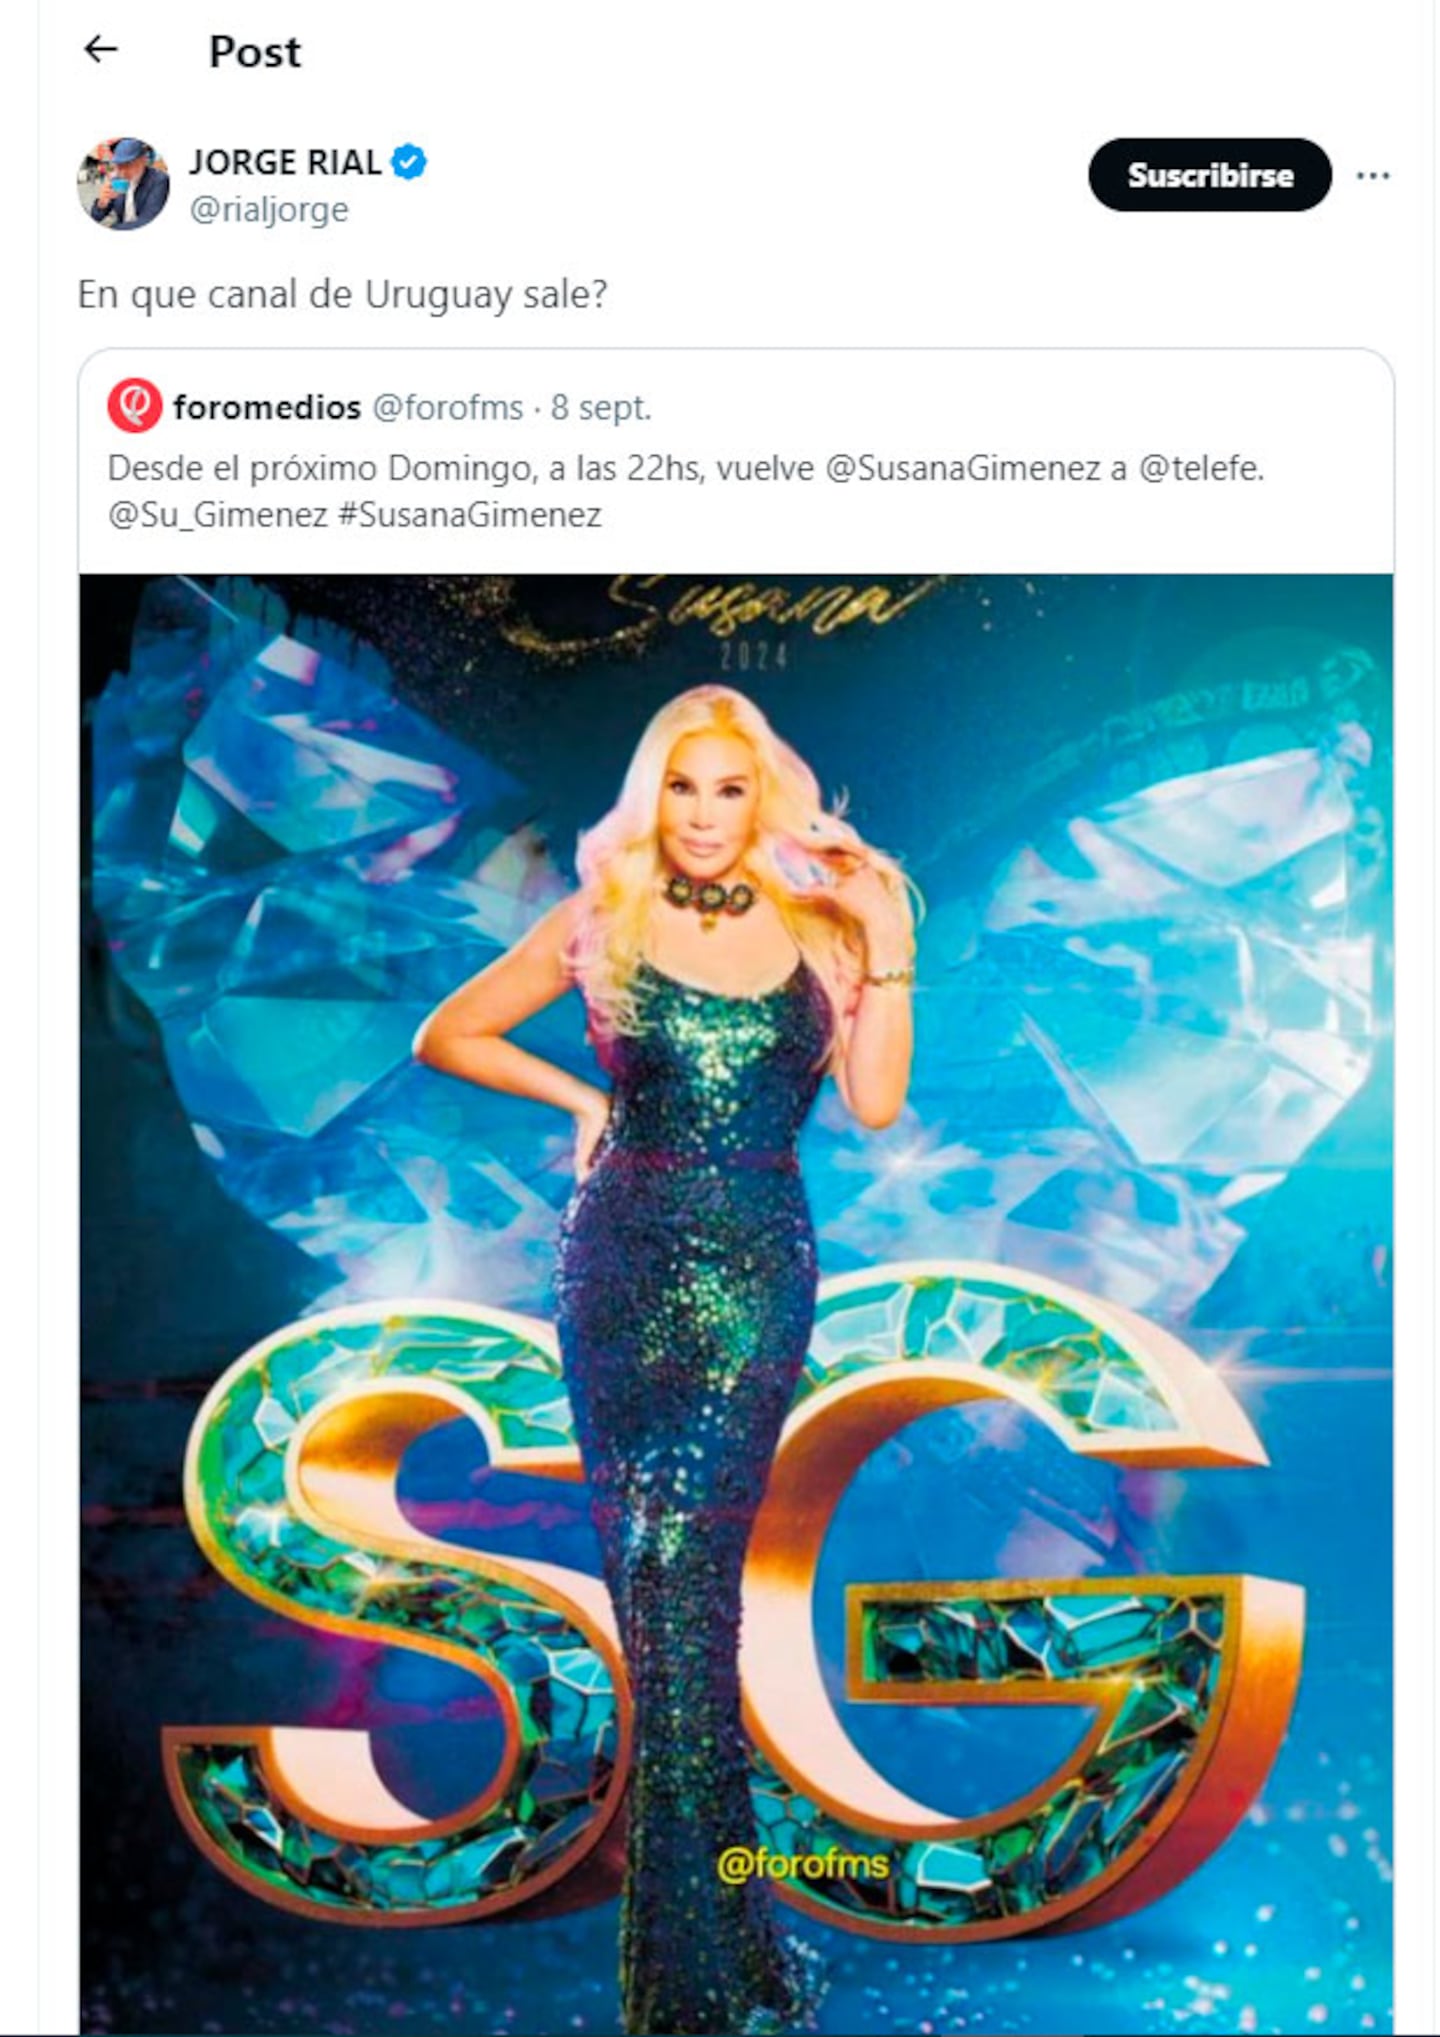Click the @Su_Gimenez mention

tap(218, 515)
